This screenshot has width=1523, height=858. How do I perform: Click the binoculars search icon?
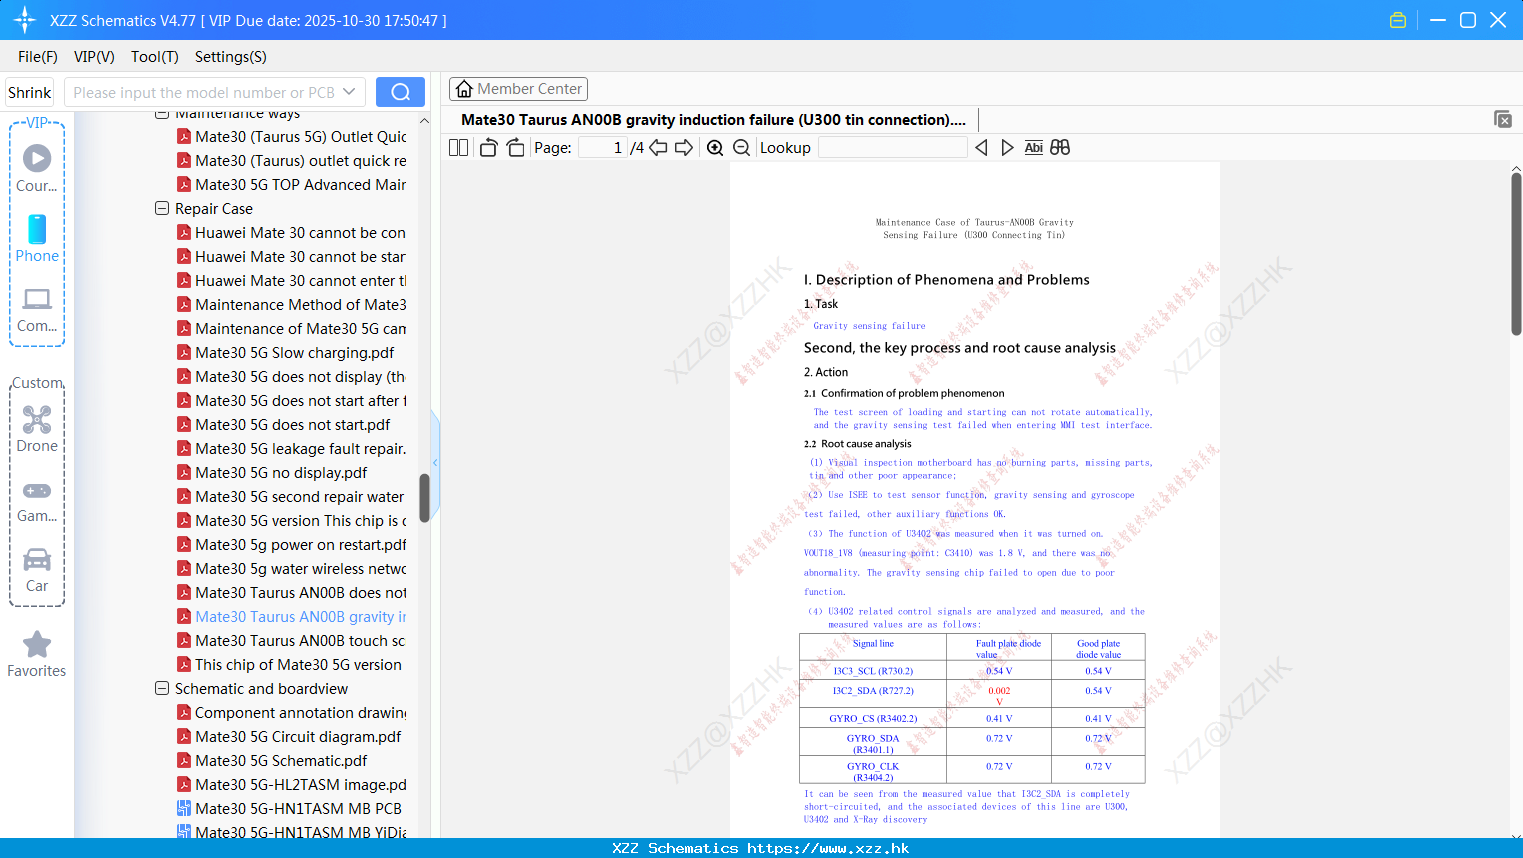[1060, 147]
